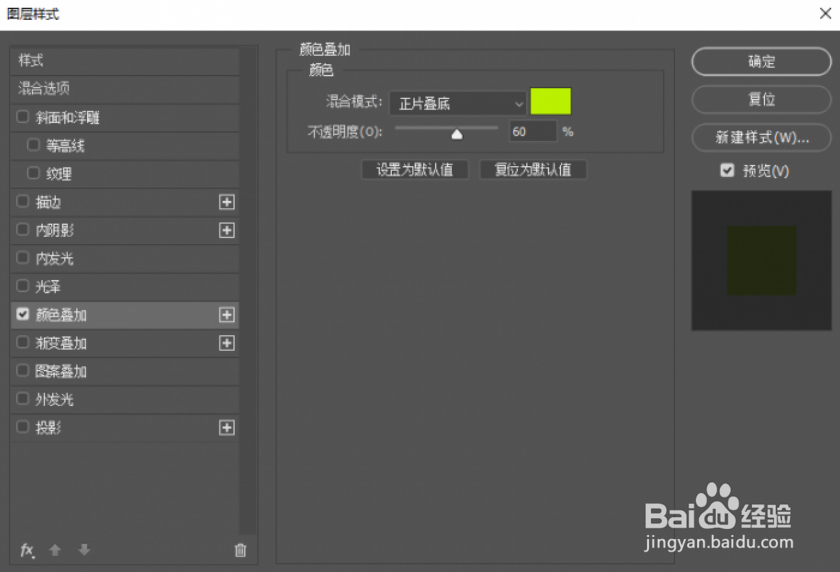Click the style preview thumbnail
The height and width of the screenshot is (572, 840).
pos(761,260)
